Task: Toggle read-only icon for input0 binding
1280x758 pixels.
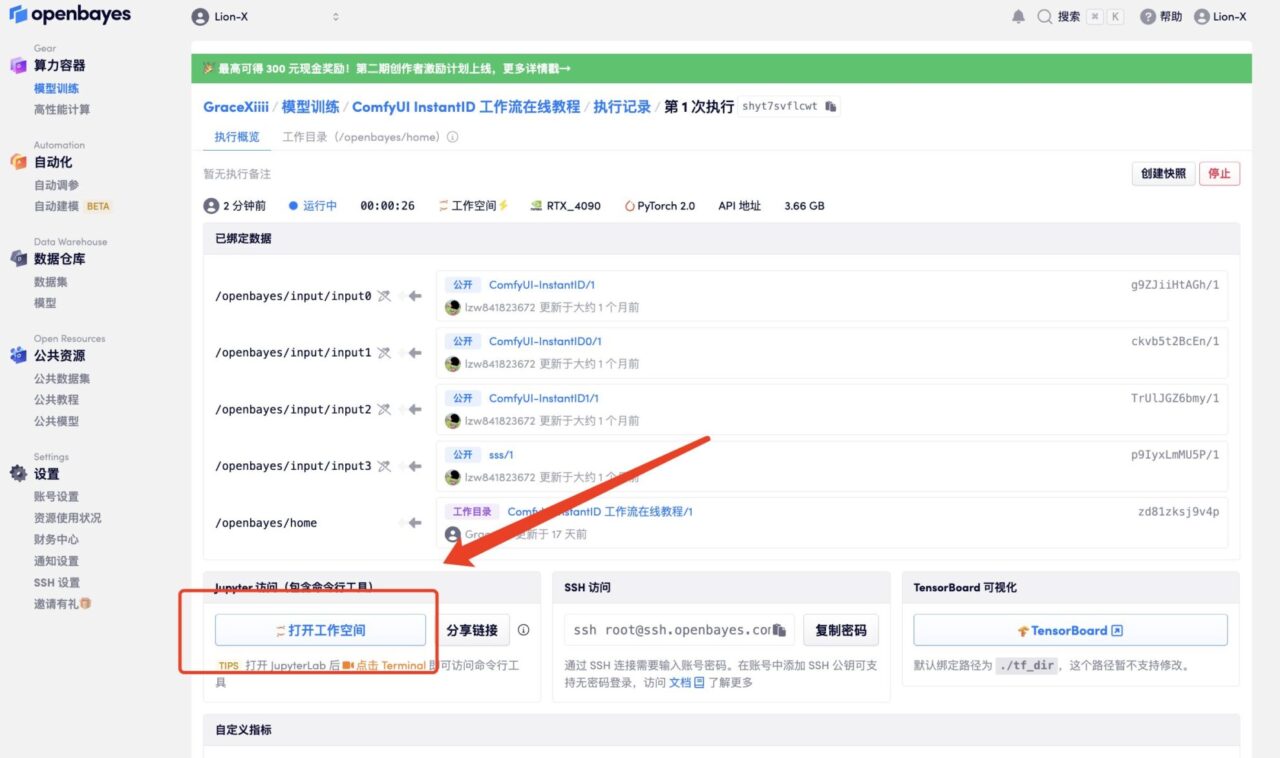Action: pos(383,296)
